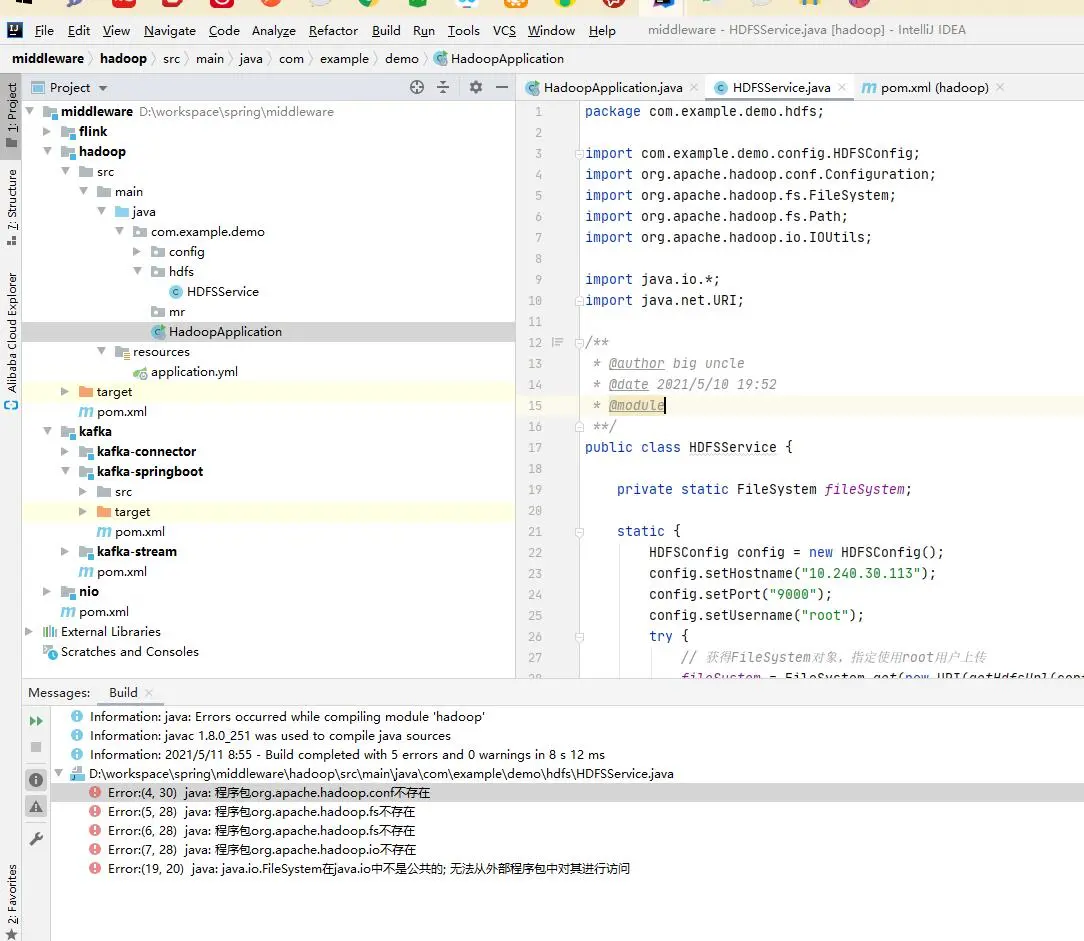Image resolution: width=1084 pixels, height=941 pixels.
Task: Open Project panel settings gear
Action: pyautogui.click(x=476, y=88)
